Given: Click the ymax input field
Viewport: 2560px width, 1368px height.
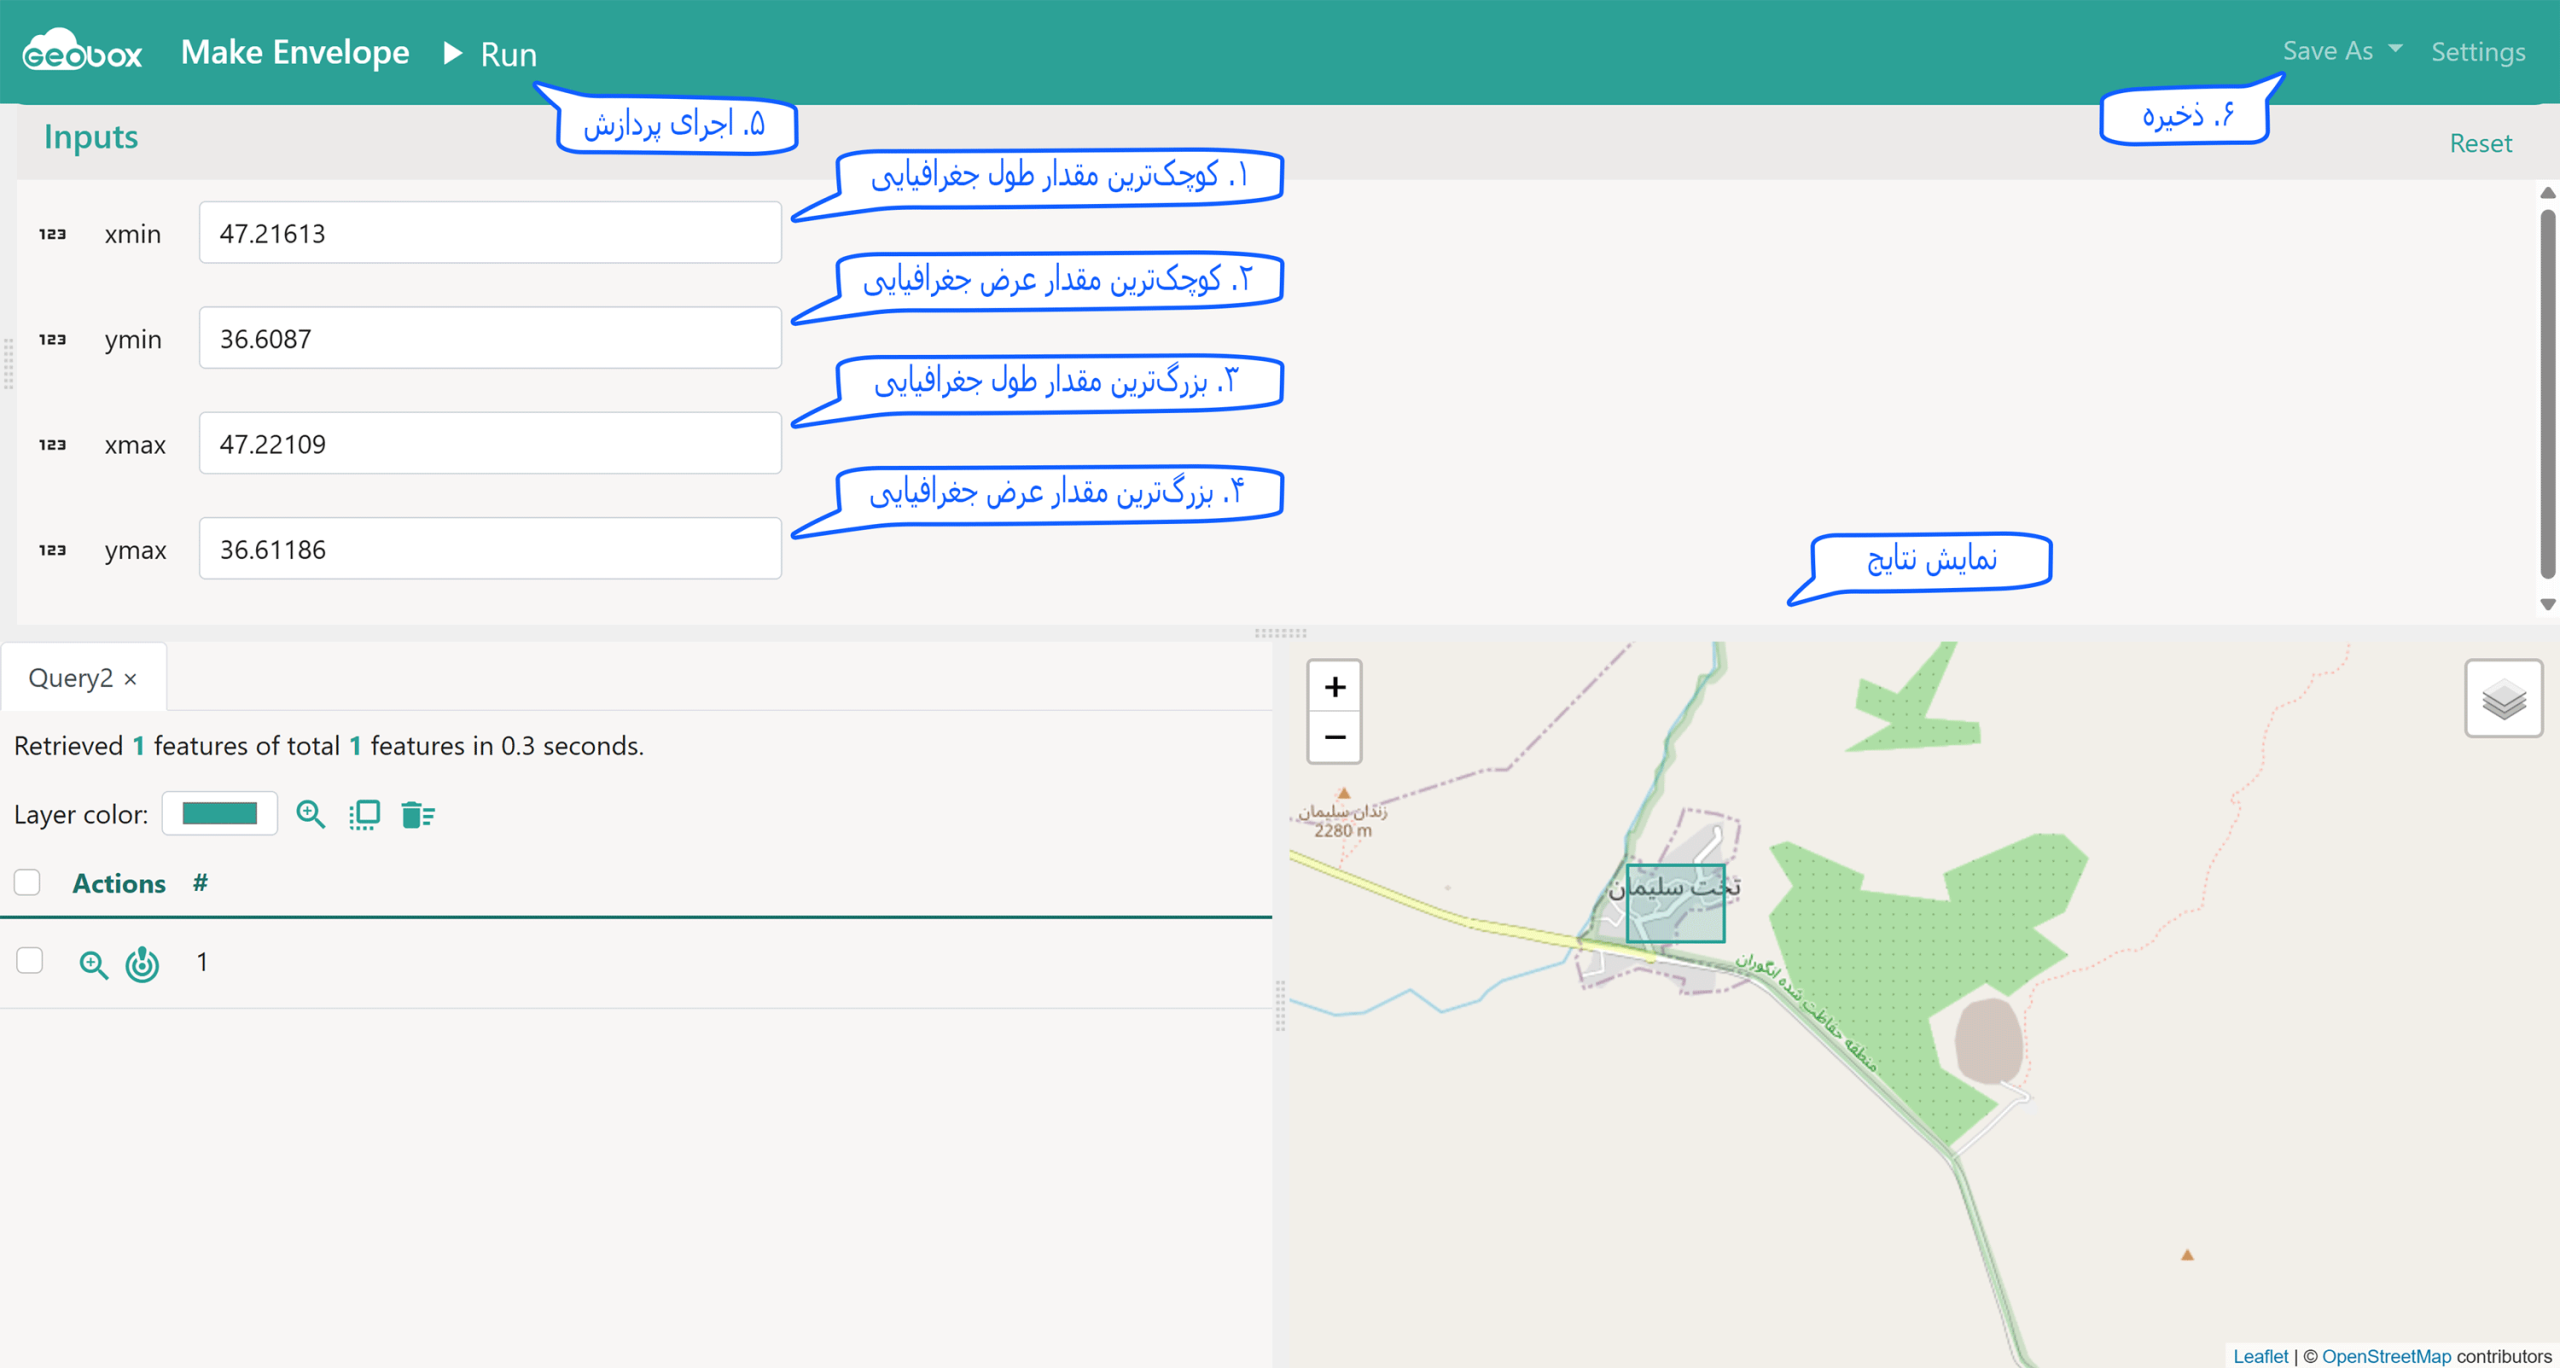Looking at the screenshot, I should [490, 549].
